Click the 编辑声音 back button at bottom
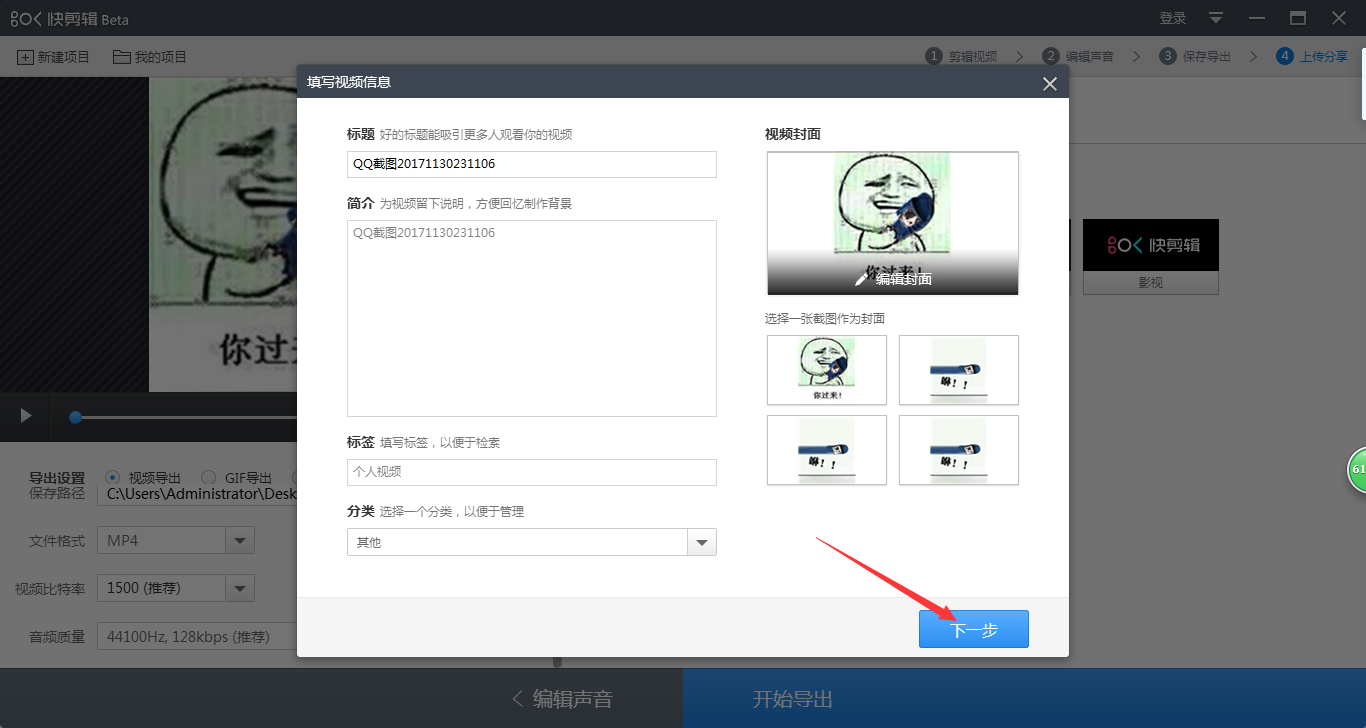 (x=562, y=699)
